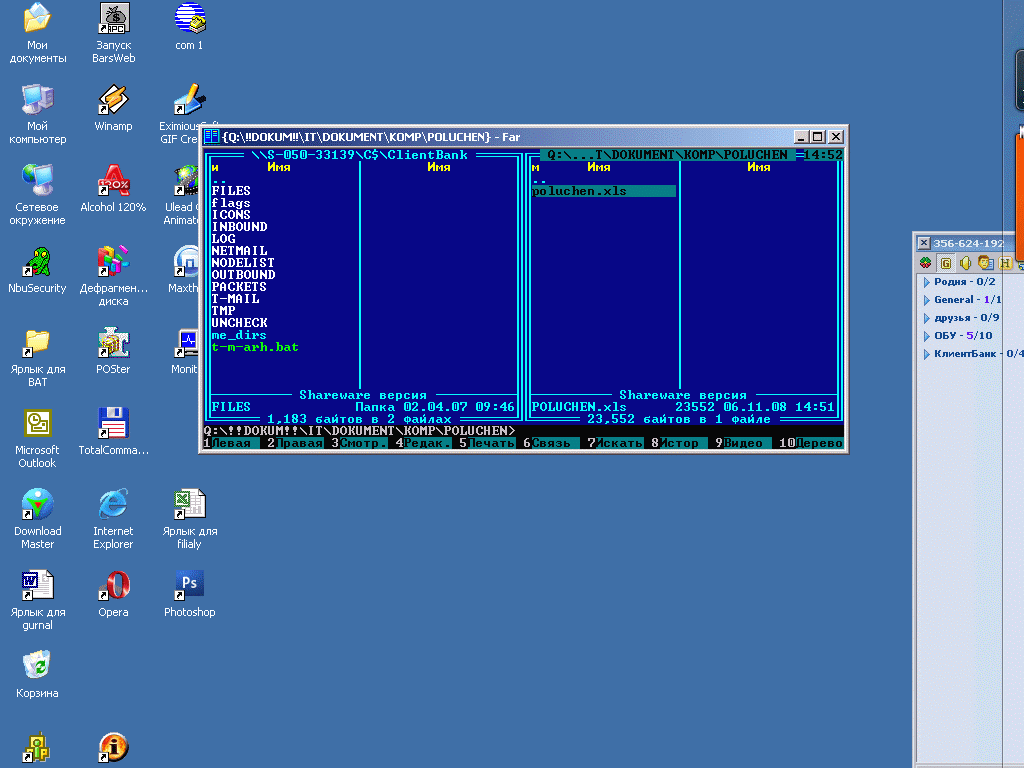The image size is (1024, 768).
Task: Select poluchen.xls in the right panel
Action: (x=580, y=191)
